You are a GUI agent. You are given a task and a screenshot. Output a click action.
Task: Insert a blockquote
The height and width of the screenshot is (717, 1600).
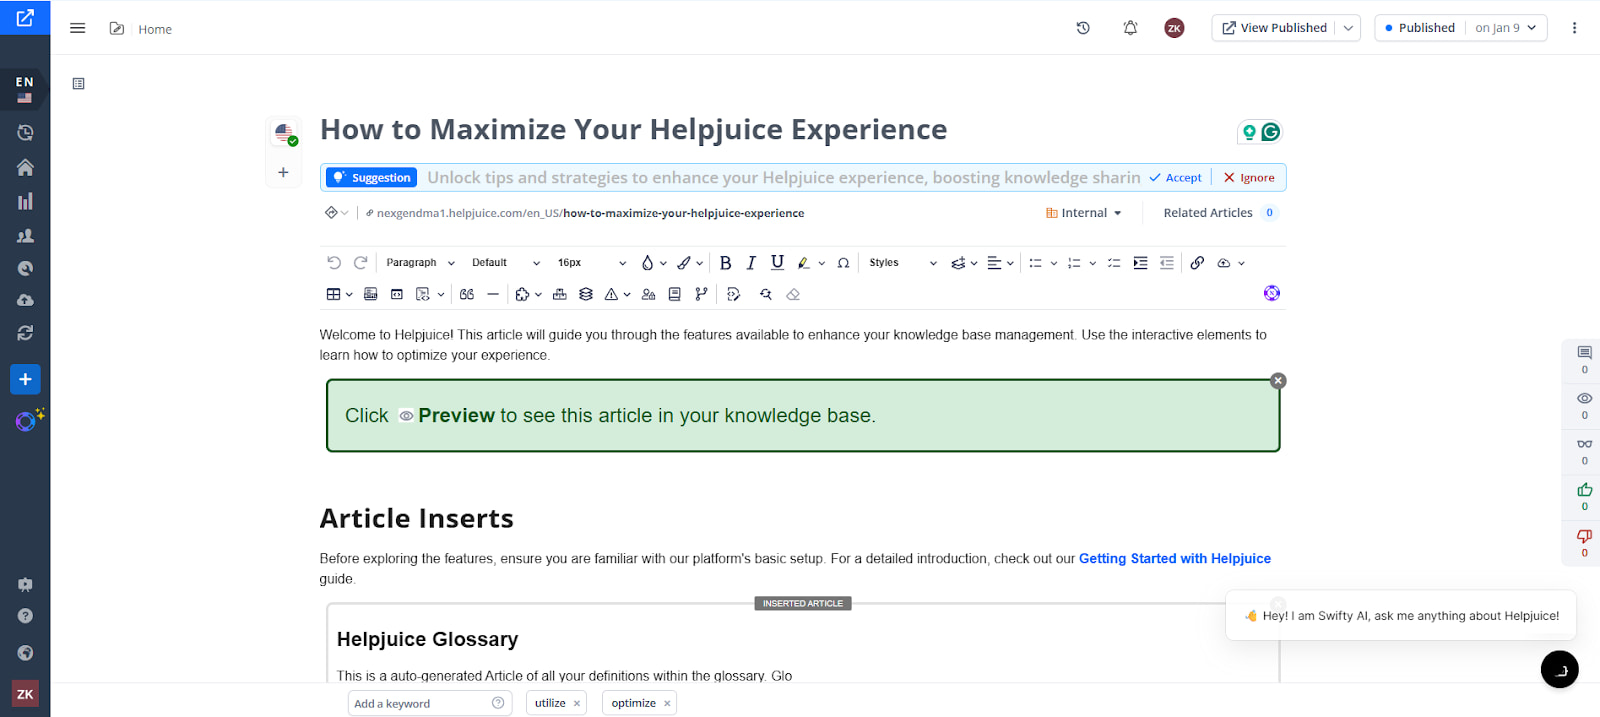(x=467, y=294)
